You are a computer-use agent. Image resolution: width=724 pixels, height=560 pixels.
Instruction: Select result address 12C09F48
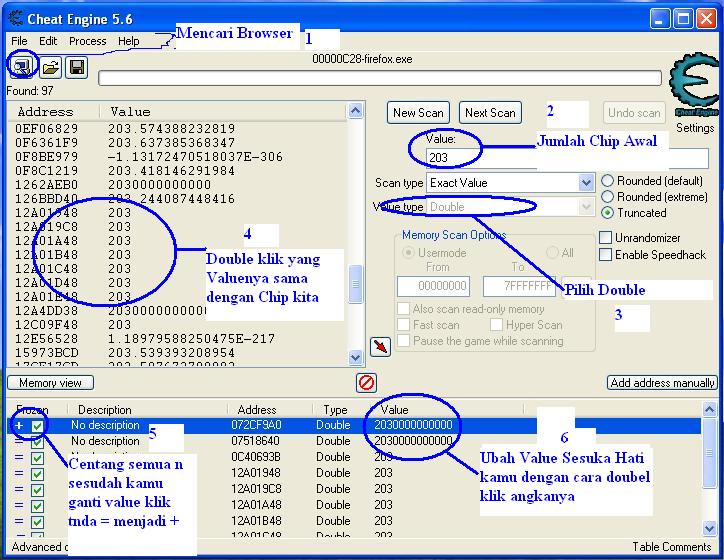click(47, 325)
